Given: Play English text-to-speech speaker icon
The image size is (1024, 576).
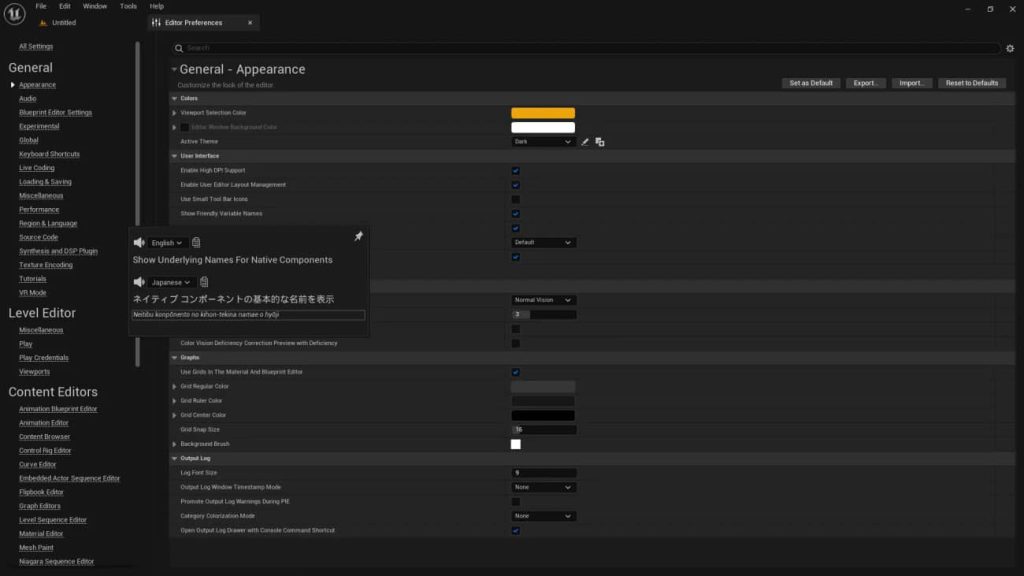Looking at the screenshot, I should pos(139,242).
